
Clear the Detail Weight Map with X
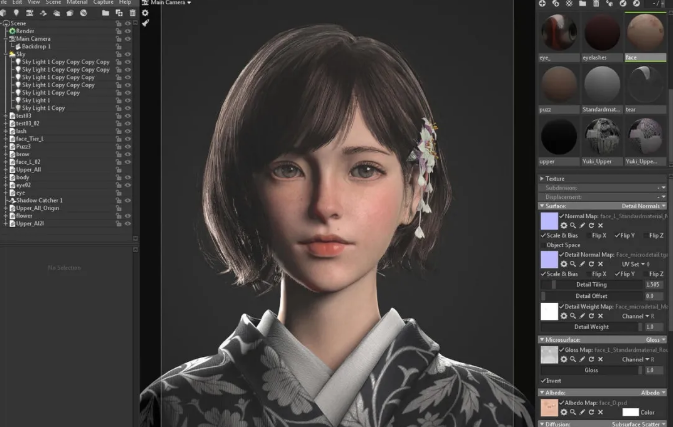point(600,316)
